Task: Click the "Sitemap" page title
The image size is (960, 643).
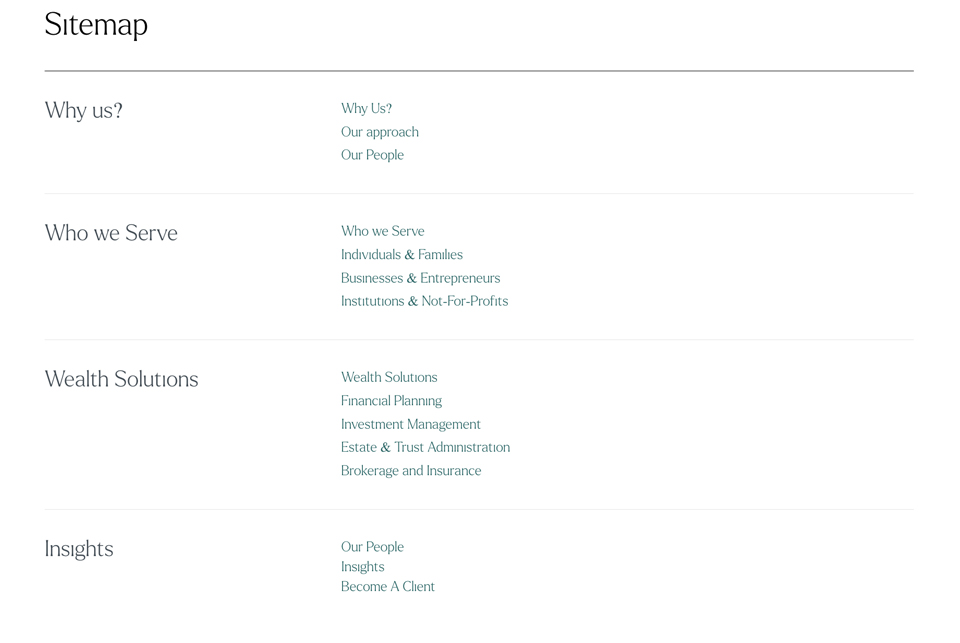Action: pyautogui.click(x=96, y=24)
